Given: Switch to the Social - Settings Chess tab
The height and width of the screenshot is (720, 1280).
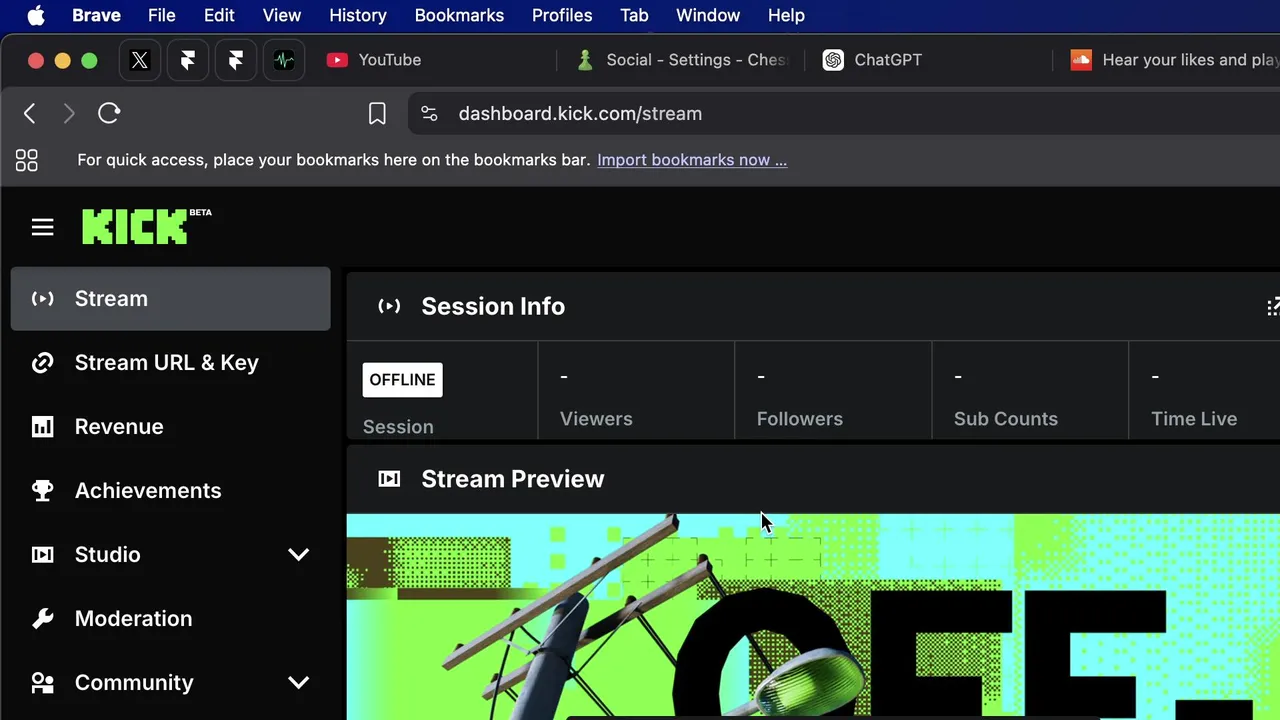Looking at the screenshot, I should coord(682,60).
